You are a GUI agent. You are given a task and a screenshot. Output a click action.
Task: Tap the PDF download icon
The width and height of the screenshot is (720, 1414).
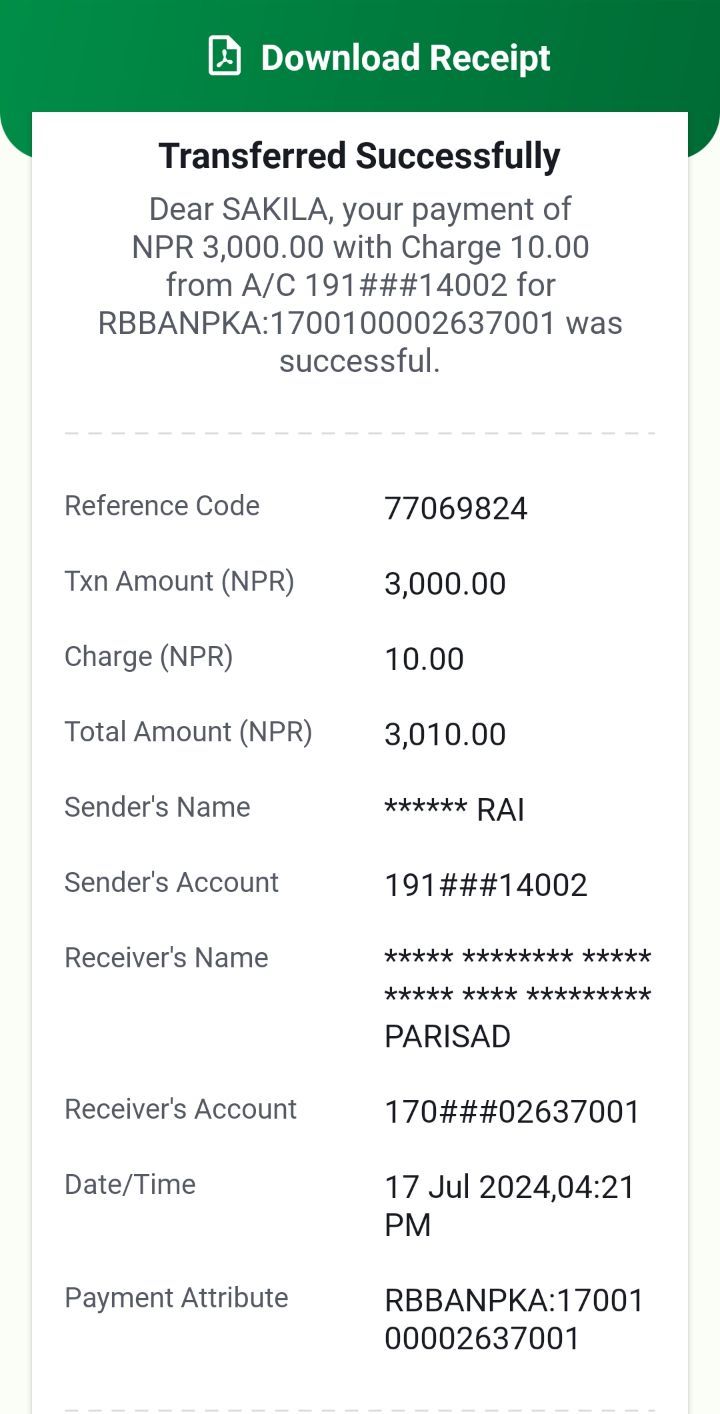[225, 57]
